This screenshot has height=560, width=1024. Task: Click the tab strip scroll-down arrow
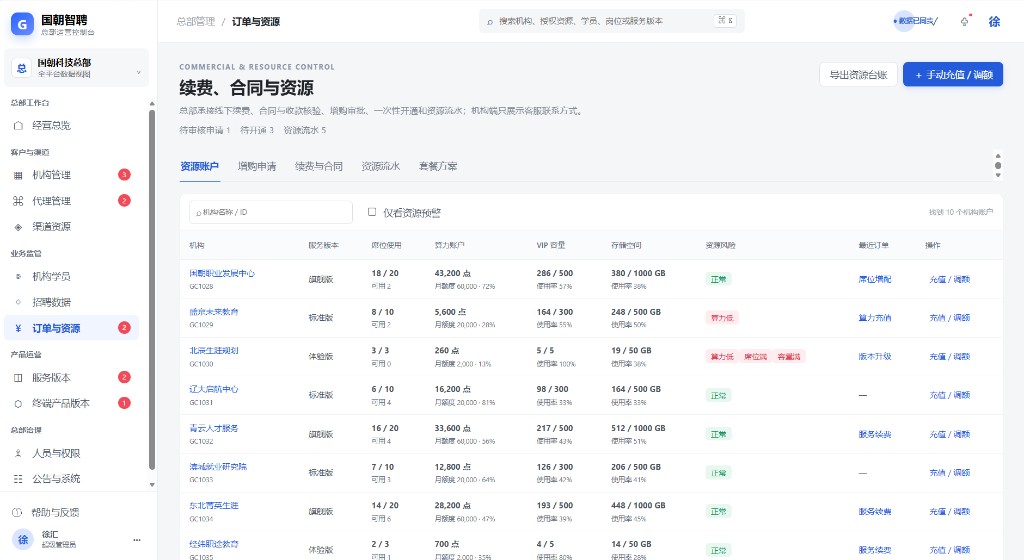998,176
